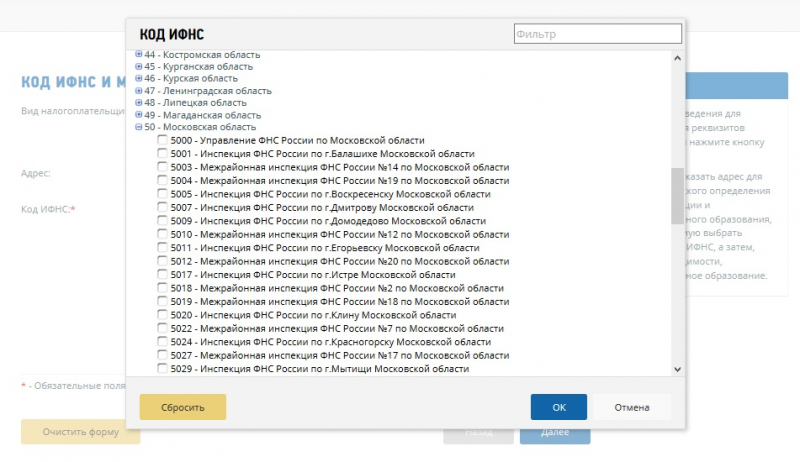
Task: Confirm selection with OK button
Action: coord(558,407)
